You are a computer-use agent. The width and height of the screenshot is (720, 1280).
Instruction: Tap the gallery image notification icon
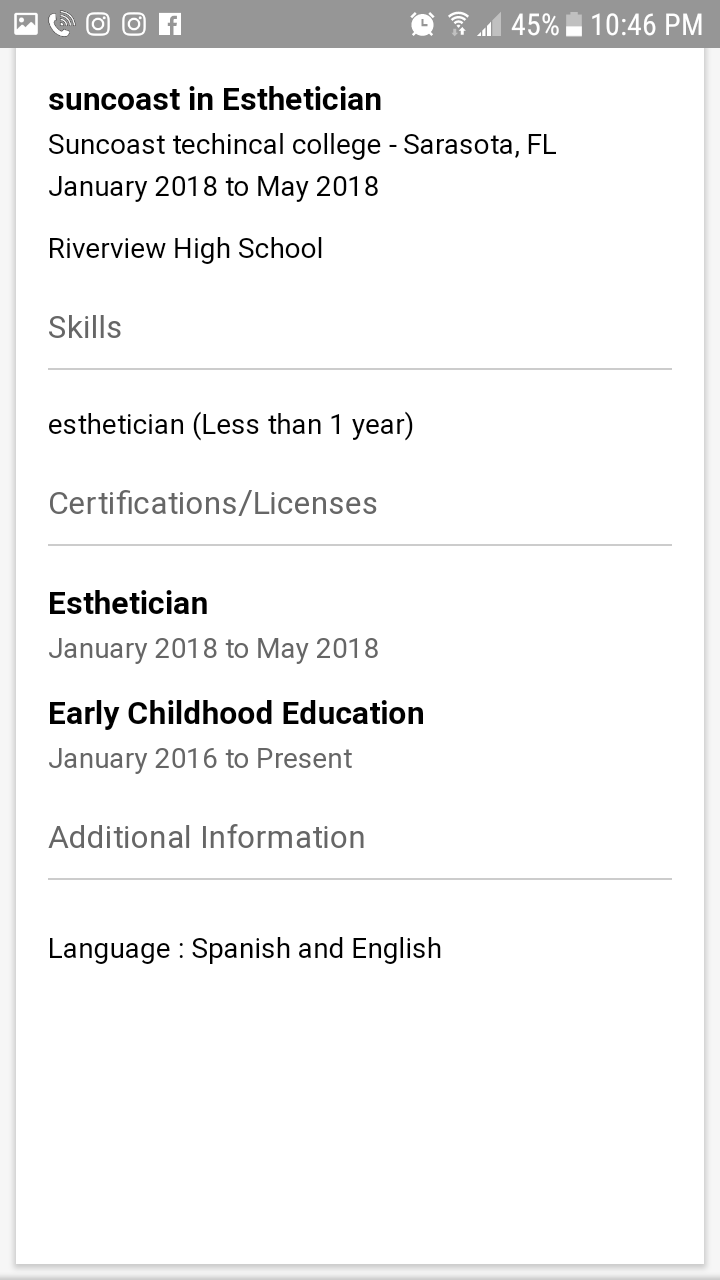click(x=26, y=24)
